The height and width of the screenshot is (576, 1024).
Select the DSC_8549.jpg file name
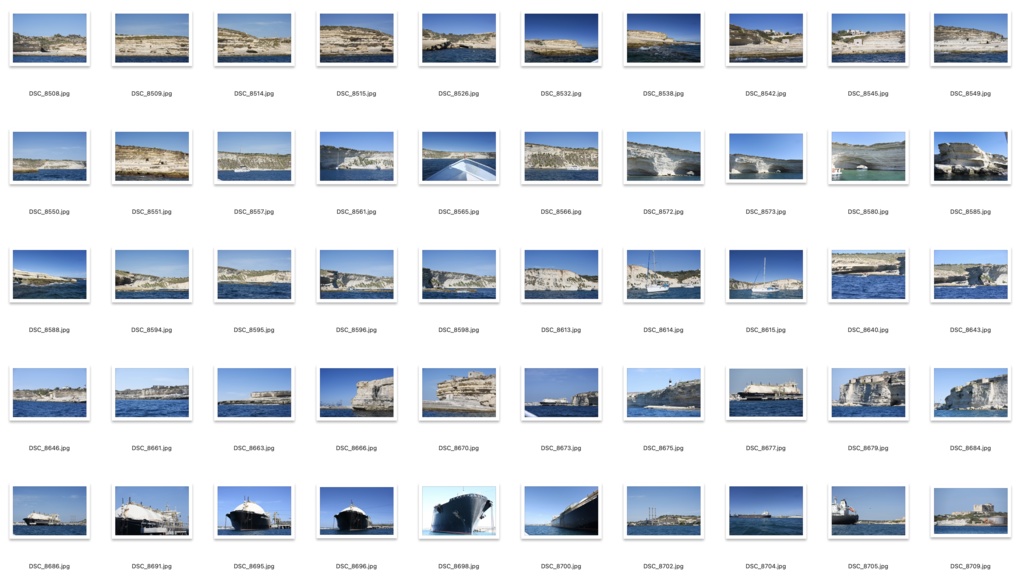click(x=970, y=94)
